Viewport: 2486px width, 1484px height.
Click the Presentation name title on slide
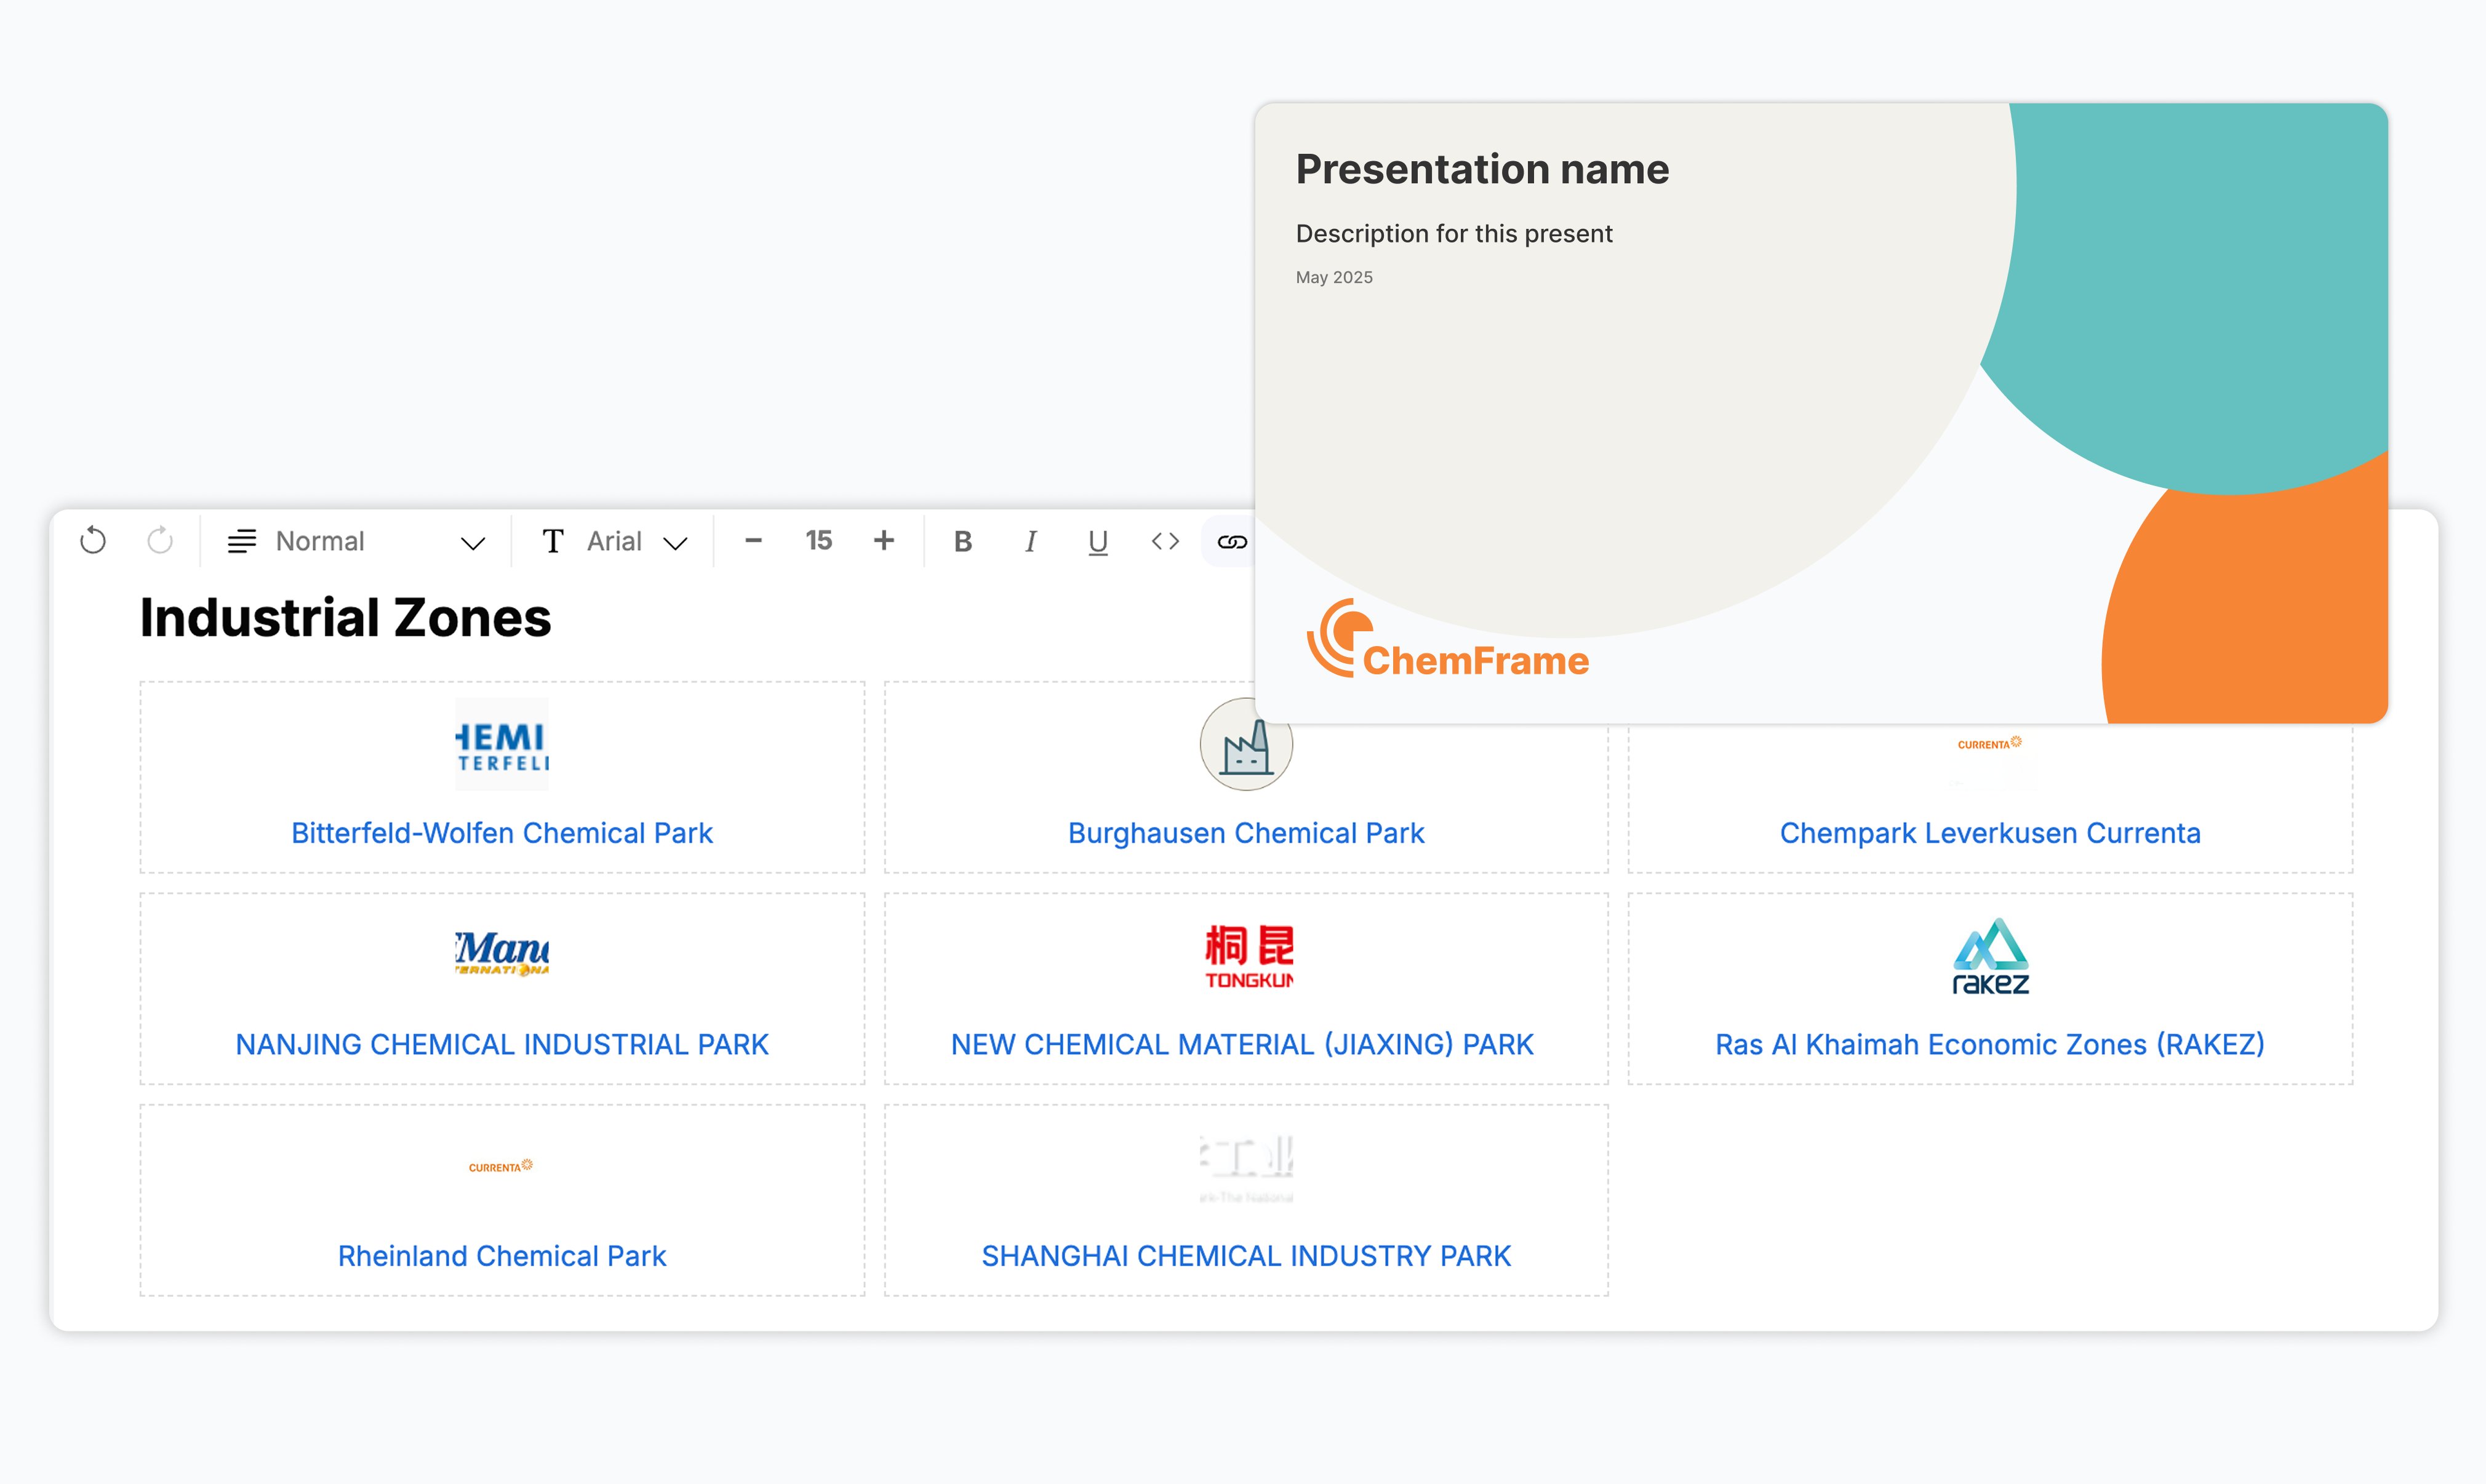[1482, 169]
